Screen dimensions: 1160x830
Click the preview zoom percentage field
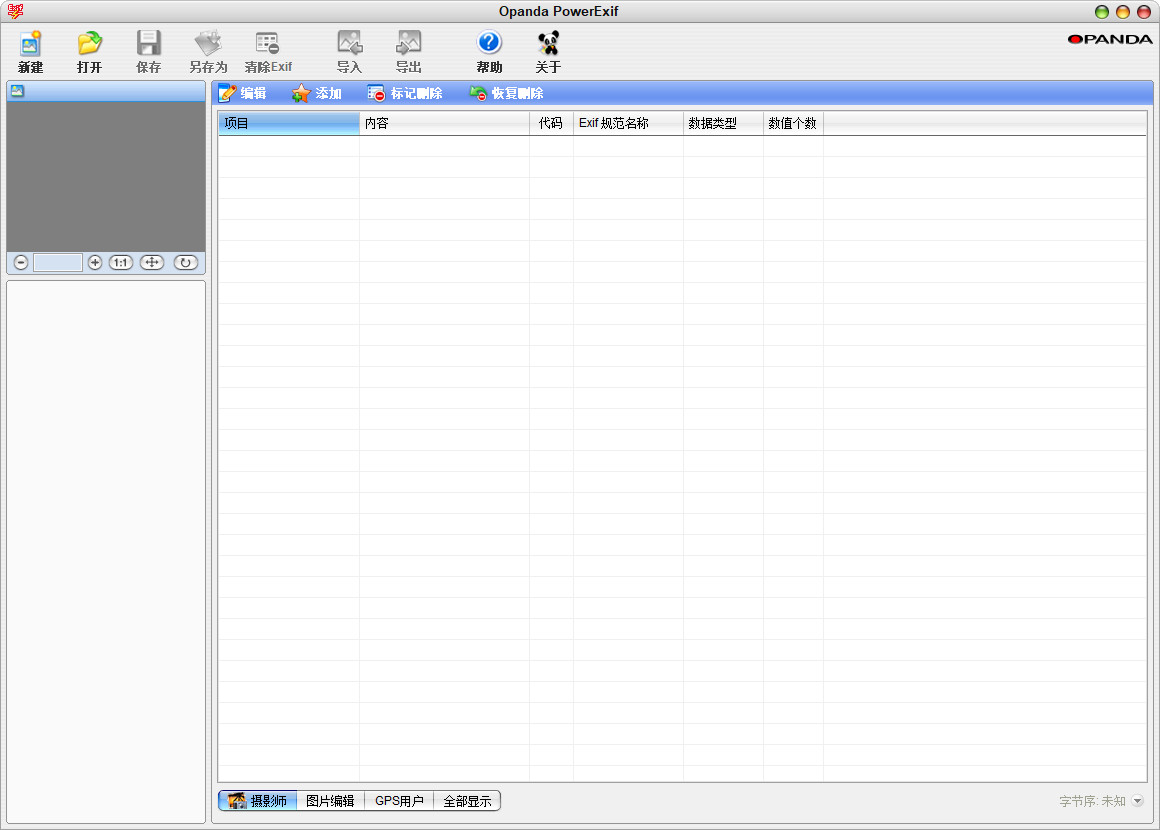[x=58, y=263]
